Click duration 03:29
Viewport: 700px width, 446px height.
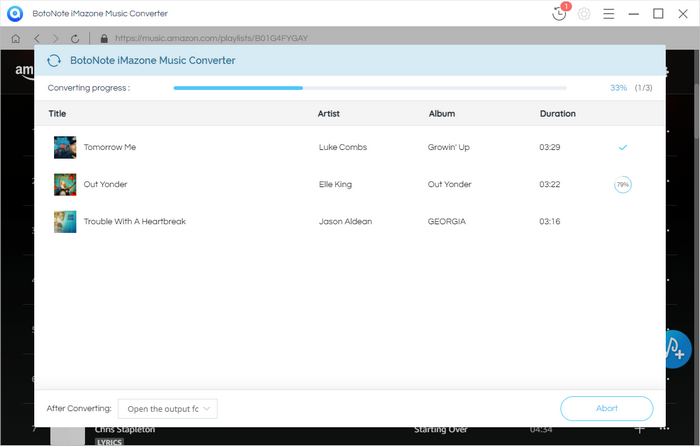click(550, 147)
